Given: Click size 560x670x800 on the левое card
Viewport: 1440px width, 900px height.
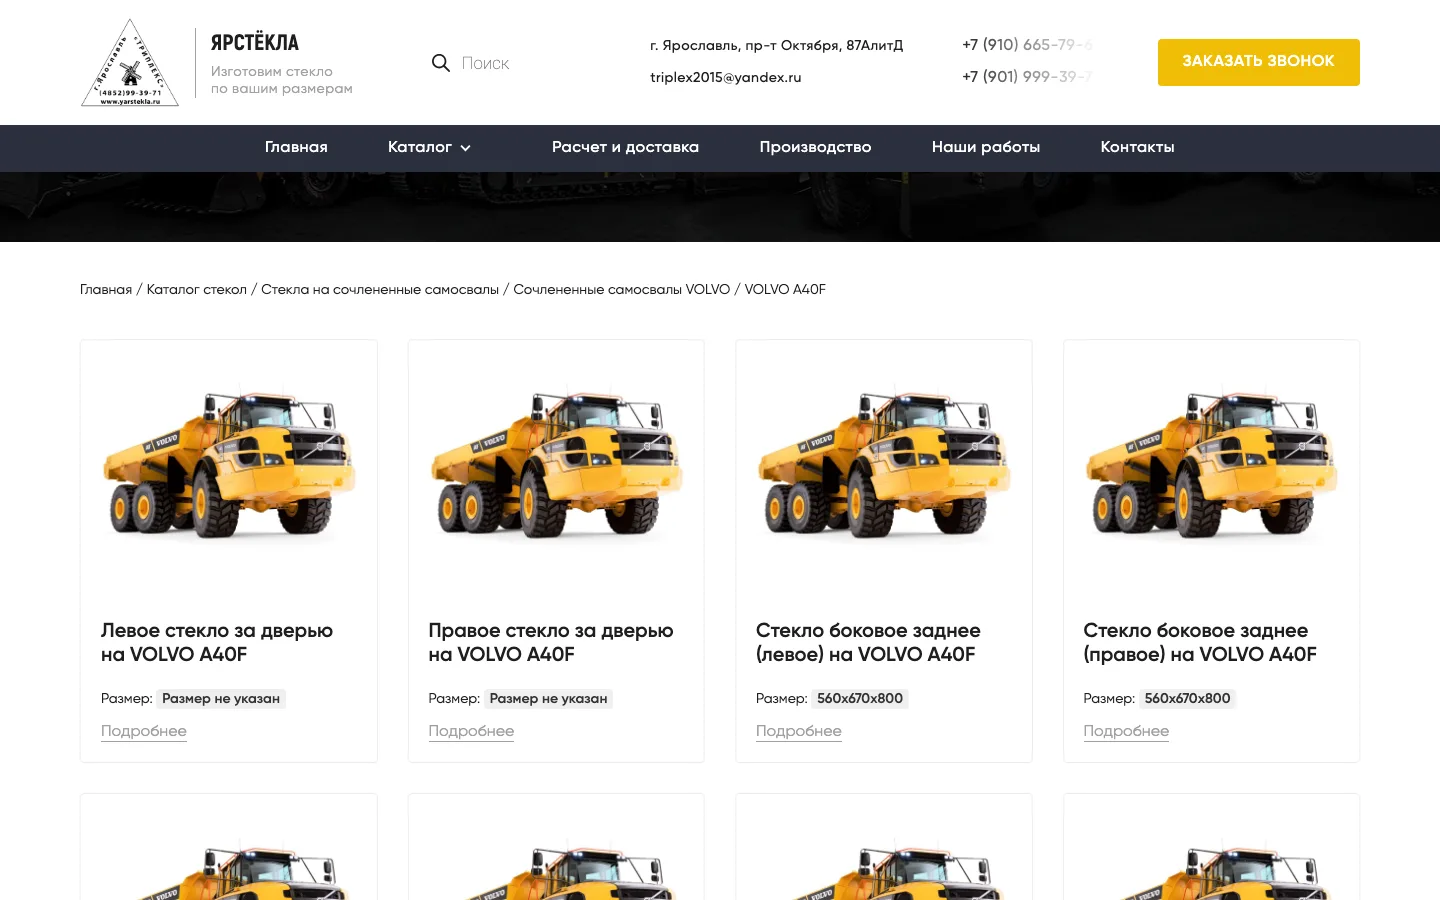Looking at the screenshot, I should click(860, 698).
